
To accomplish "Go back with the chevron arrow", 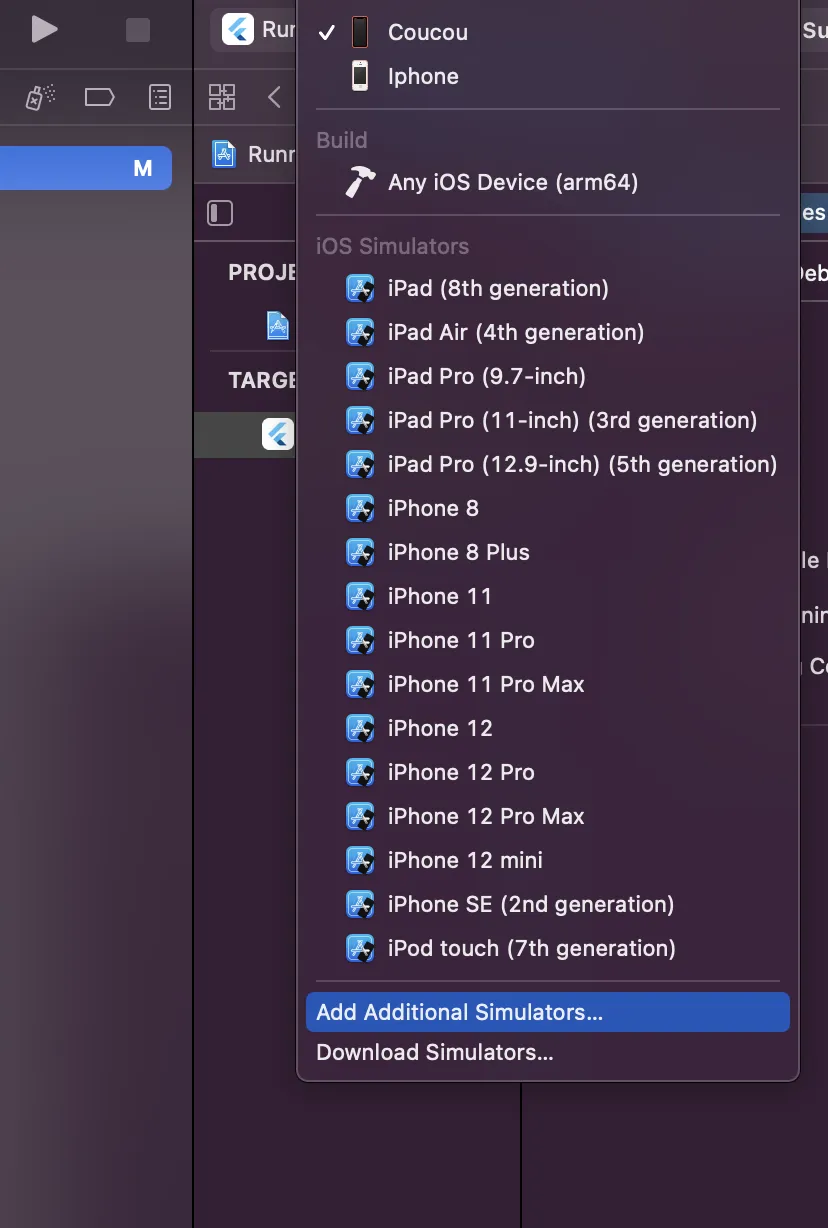I will pyautogui.click(x=275, y=97).
